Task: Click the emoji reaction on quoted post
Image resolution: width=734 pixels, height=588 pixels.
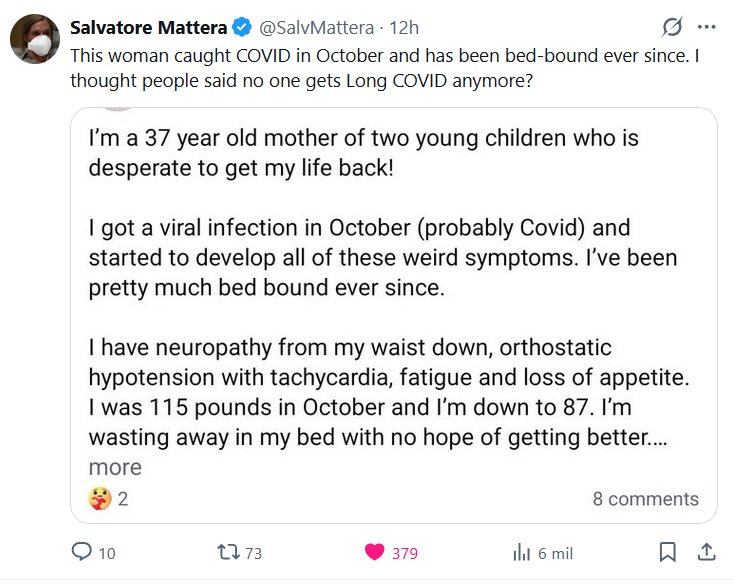Action: click(100, 498)
